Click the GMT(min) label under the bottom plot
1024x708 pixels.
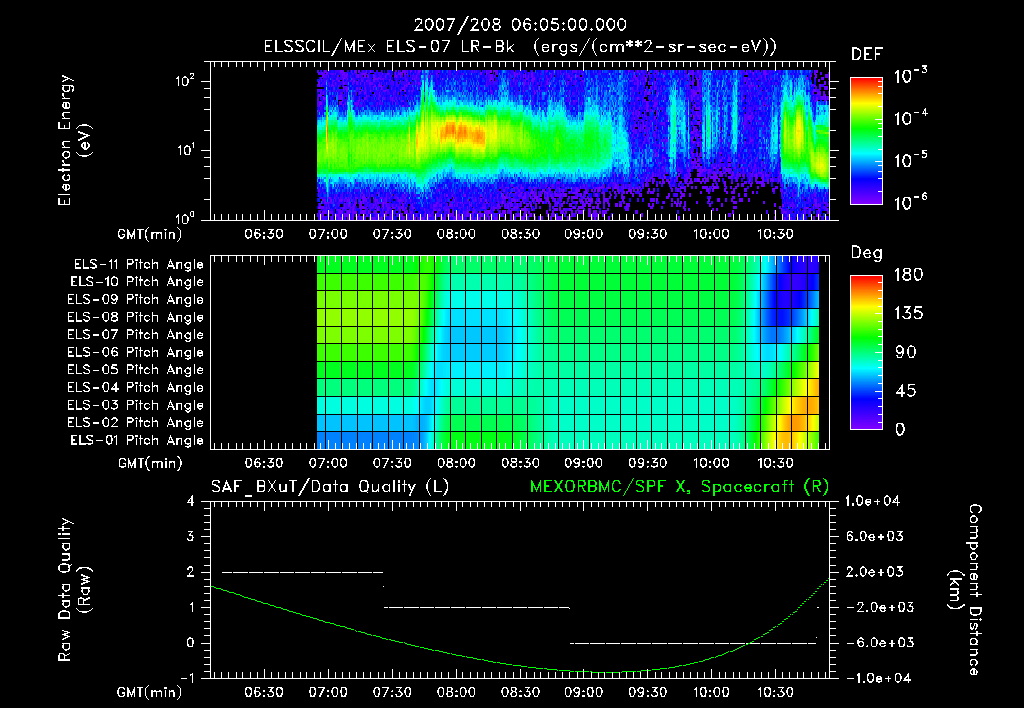150,692
